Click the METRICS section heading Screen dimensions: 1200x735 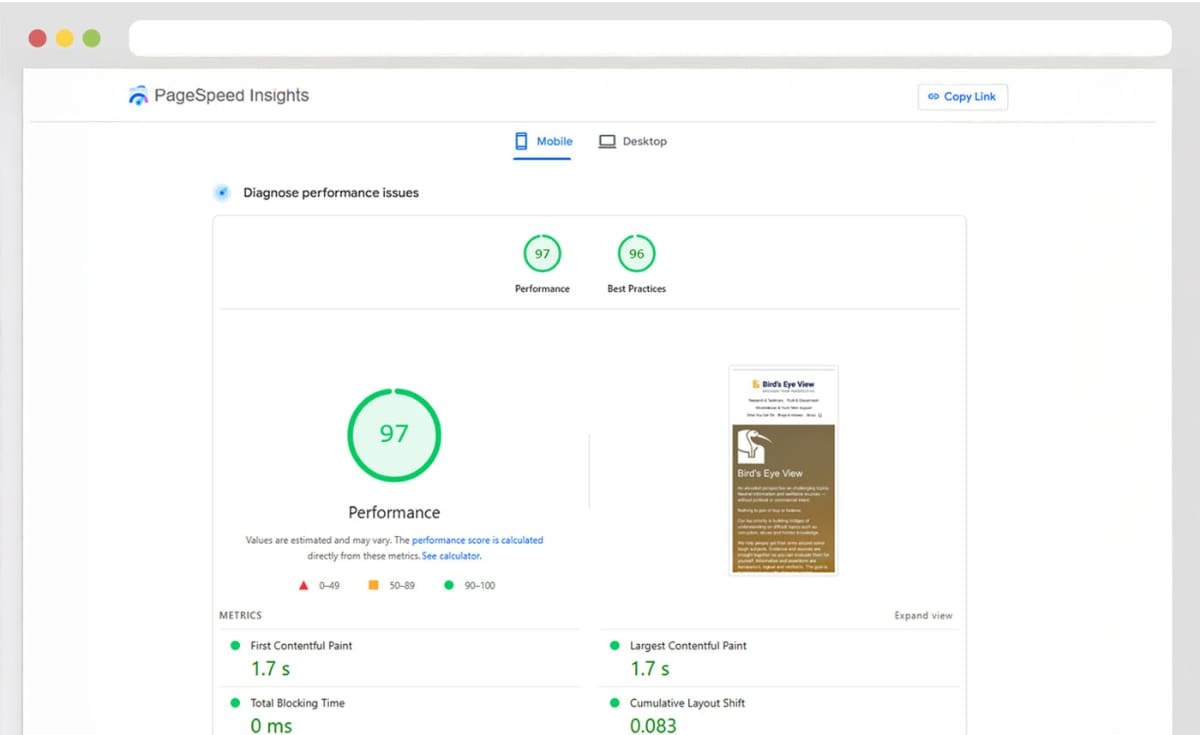[x=240, y=616]
